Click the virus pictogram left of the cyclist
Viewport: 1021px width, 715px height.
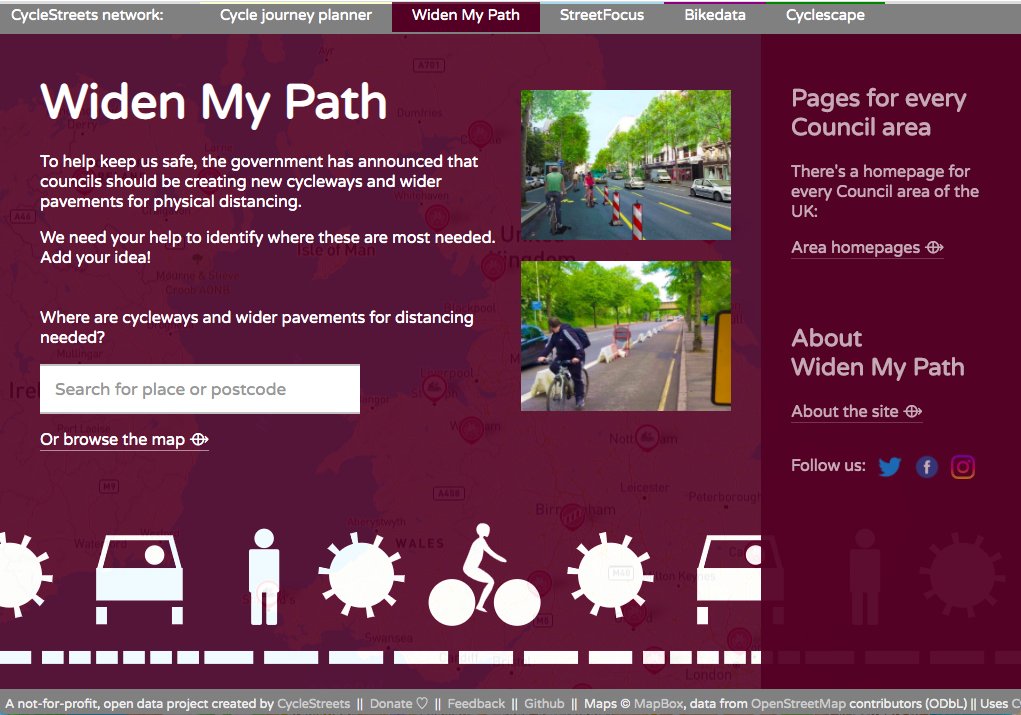click(x=361, y=575)
